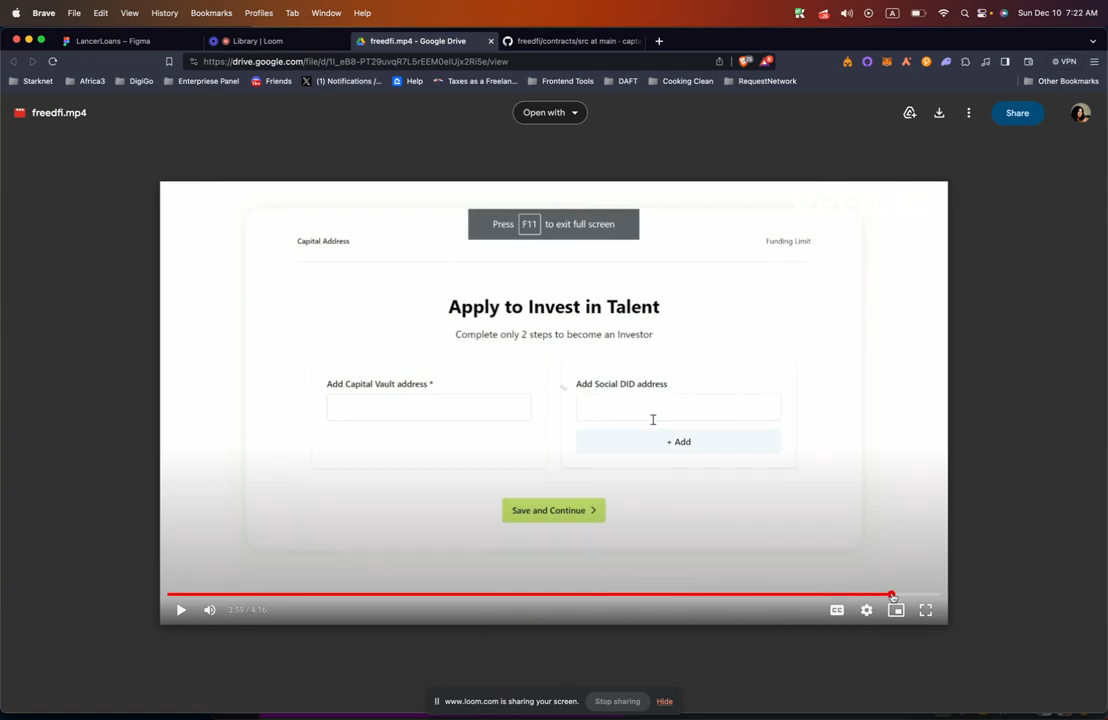Screen dimensions: 1108x720
Task: Open the Other Bookmarks folder
Action: coord(1061,81)
